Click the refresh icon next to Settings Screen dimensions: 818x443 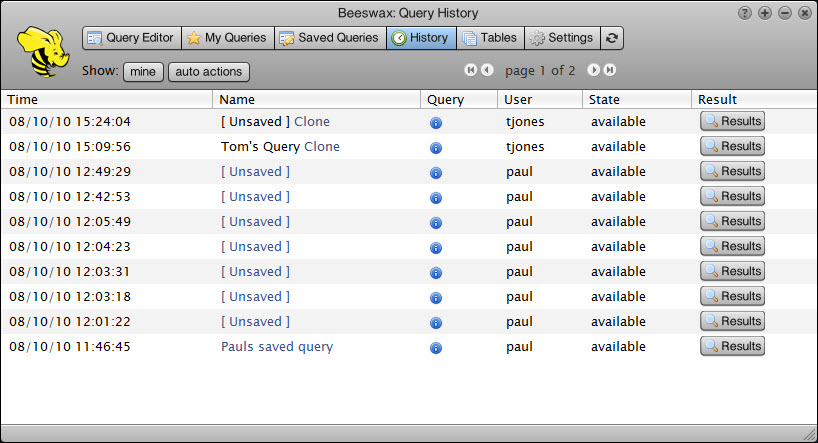pyautogui.click(x=612, y=38)
